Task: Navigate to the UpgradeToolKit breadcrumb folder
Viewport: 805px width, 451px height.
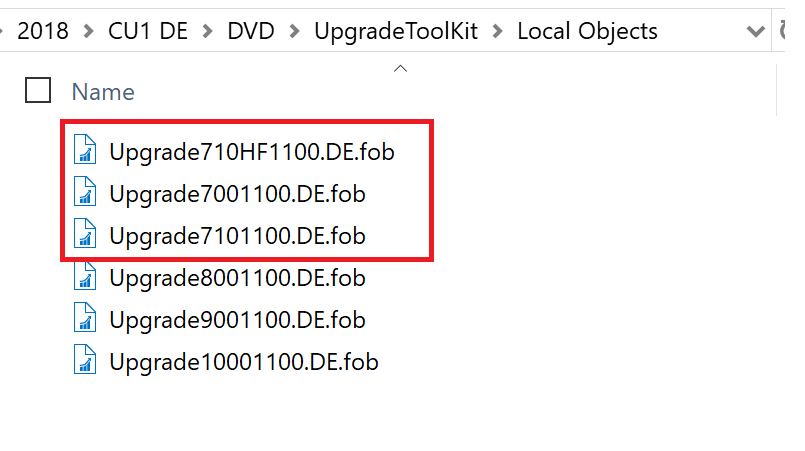Action: (396, 31)
